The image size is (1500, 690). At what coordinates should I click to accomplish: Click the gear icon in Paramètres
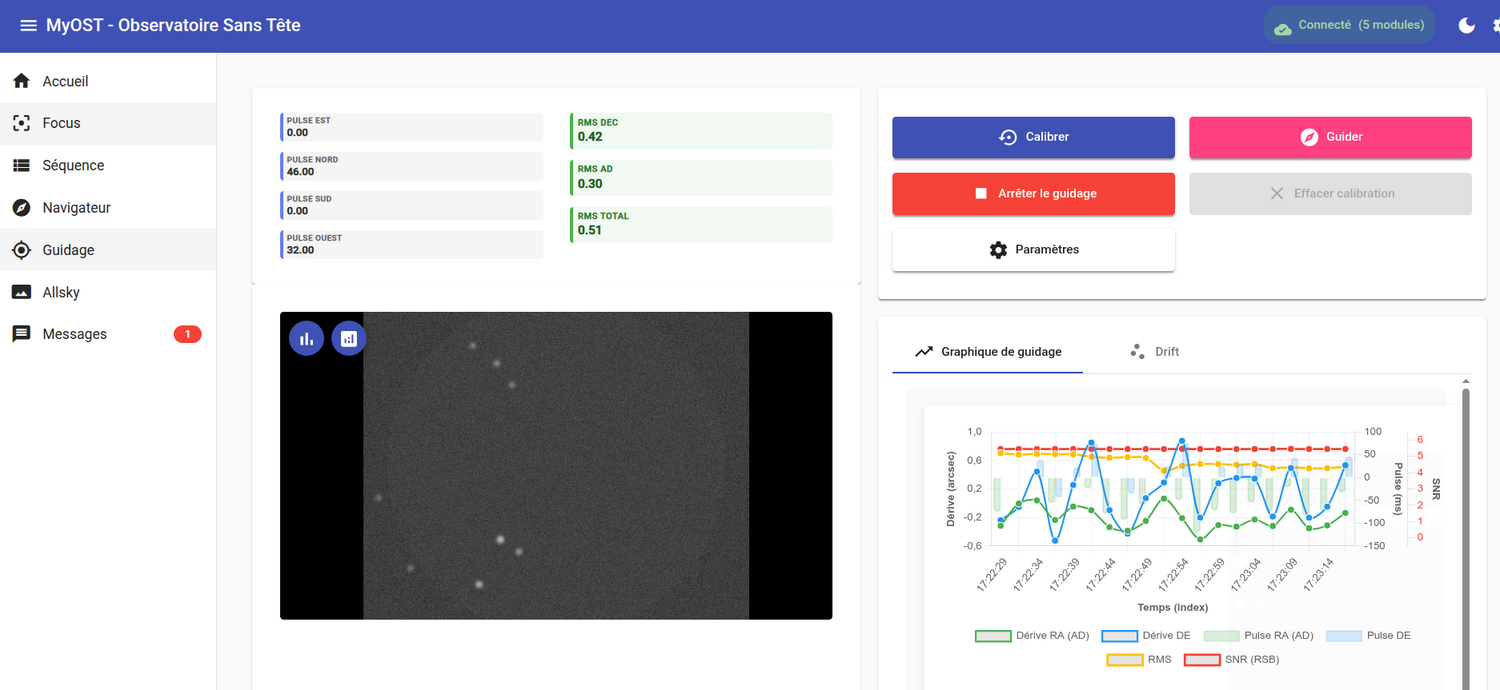pos(998,249)
